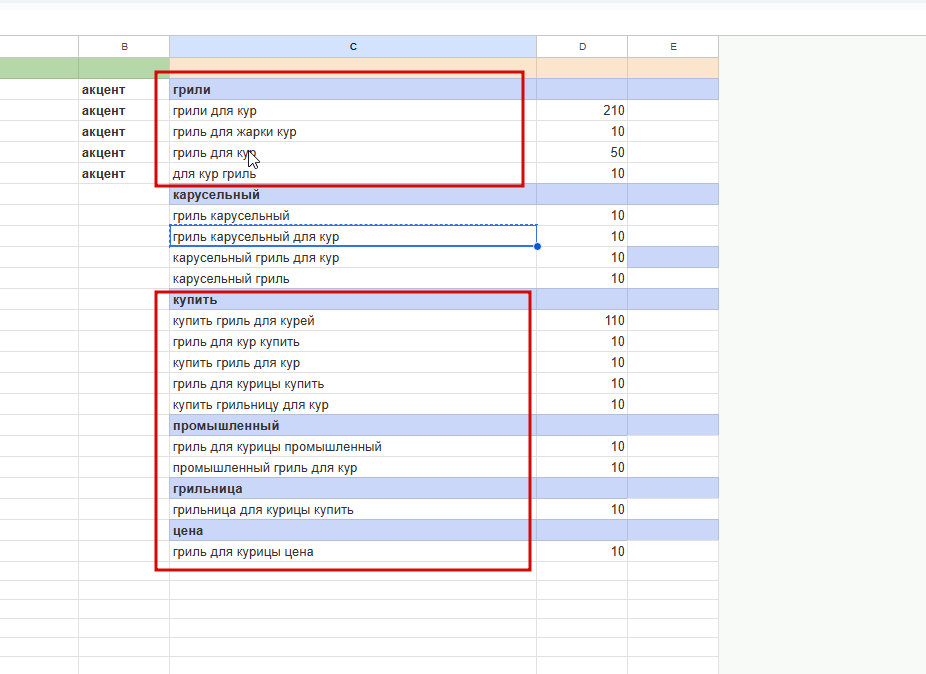Select value 10 beside 'грильница для курицы купить'

tap(582, 510)
